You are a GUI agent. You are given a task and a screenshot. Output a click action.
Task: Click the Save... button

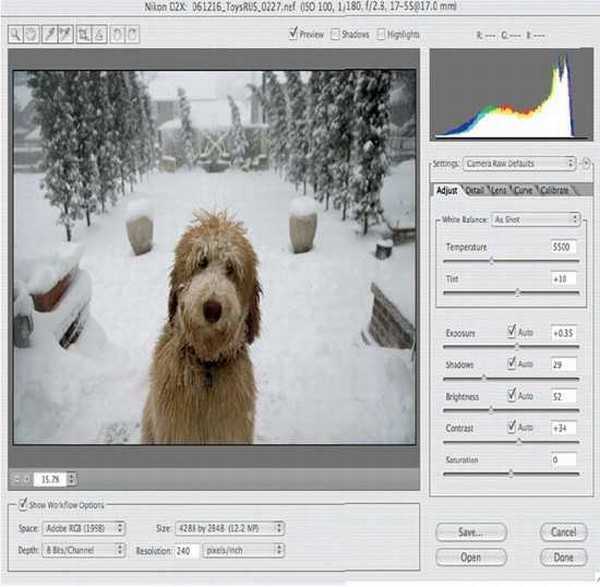pyautogui.click(x=471, y=532)
